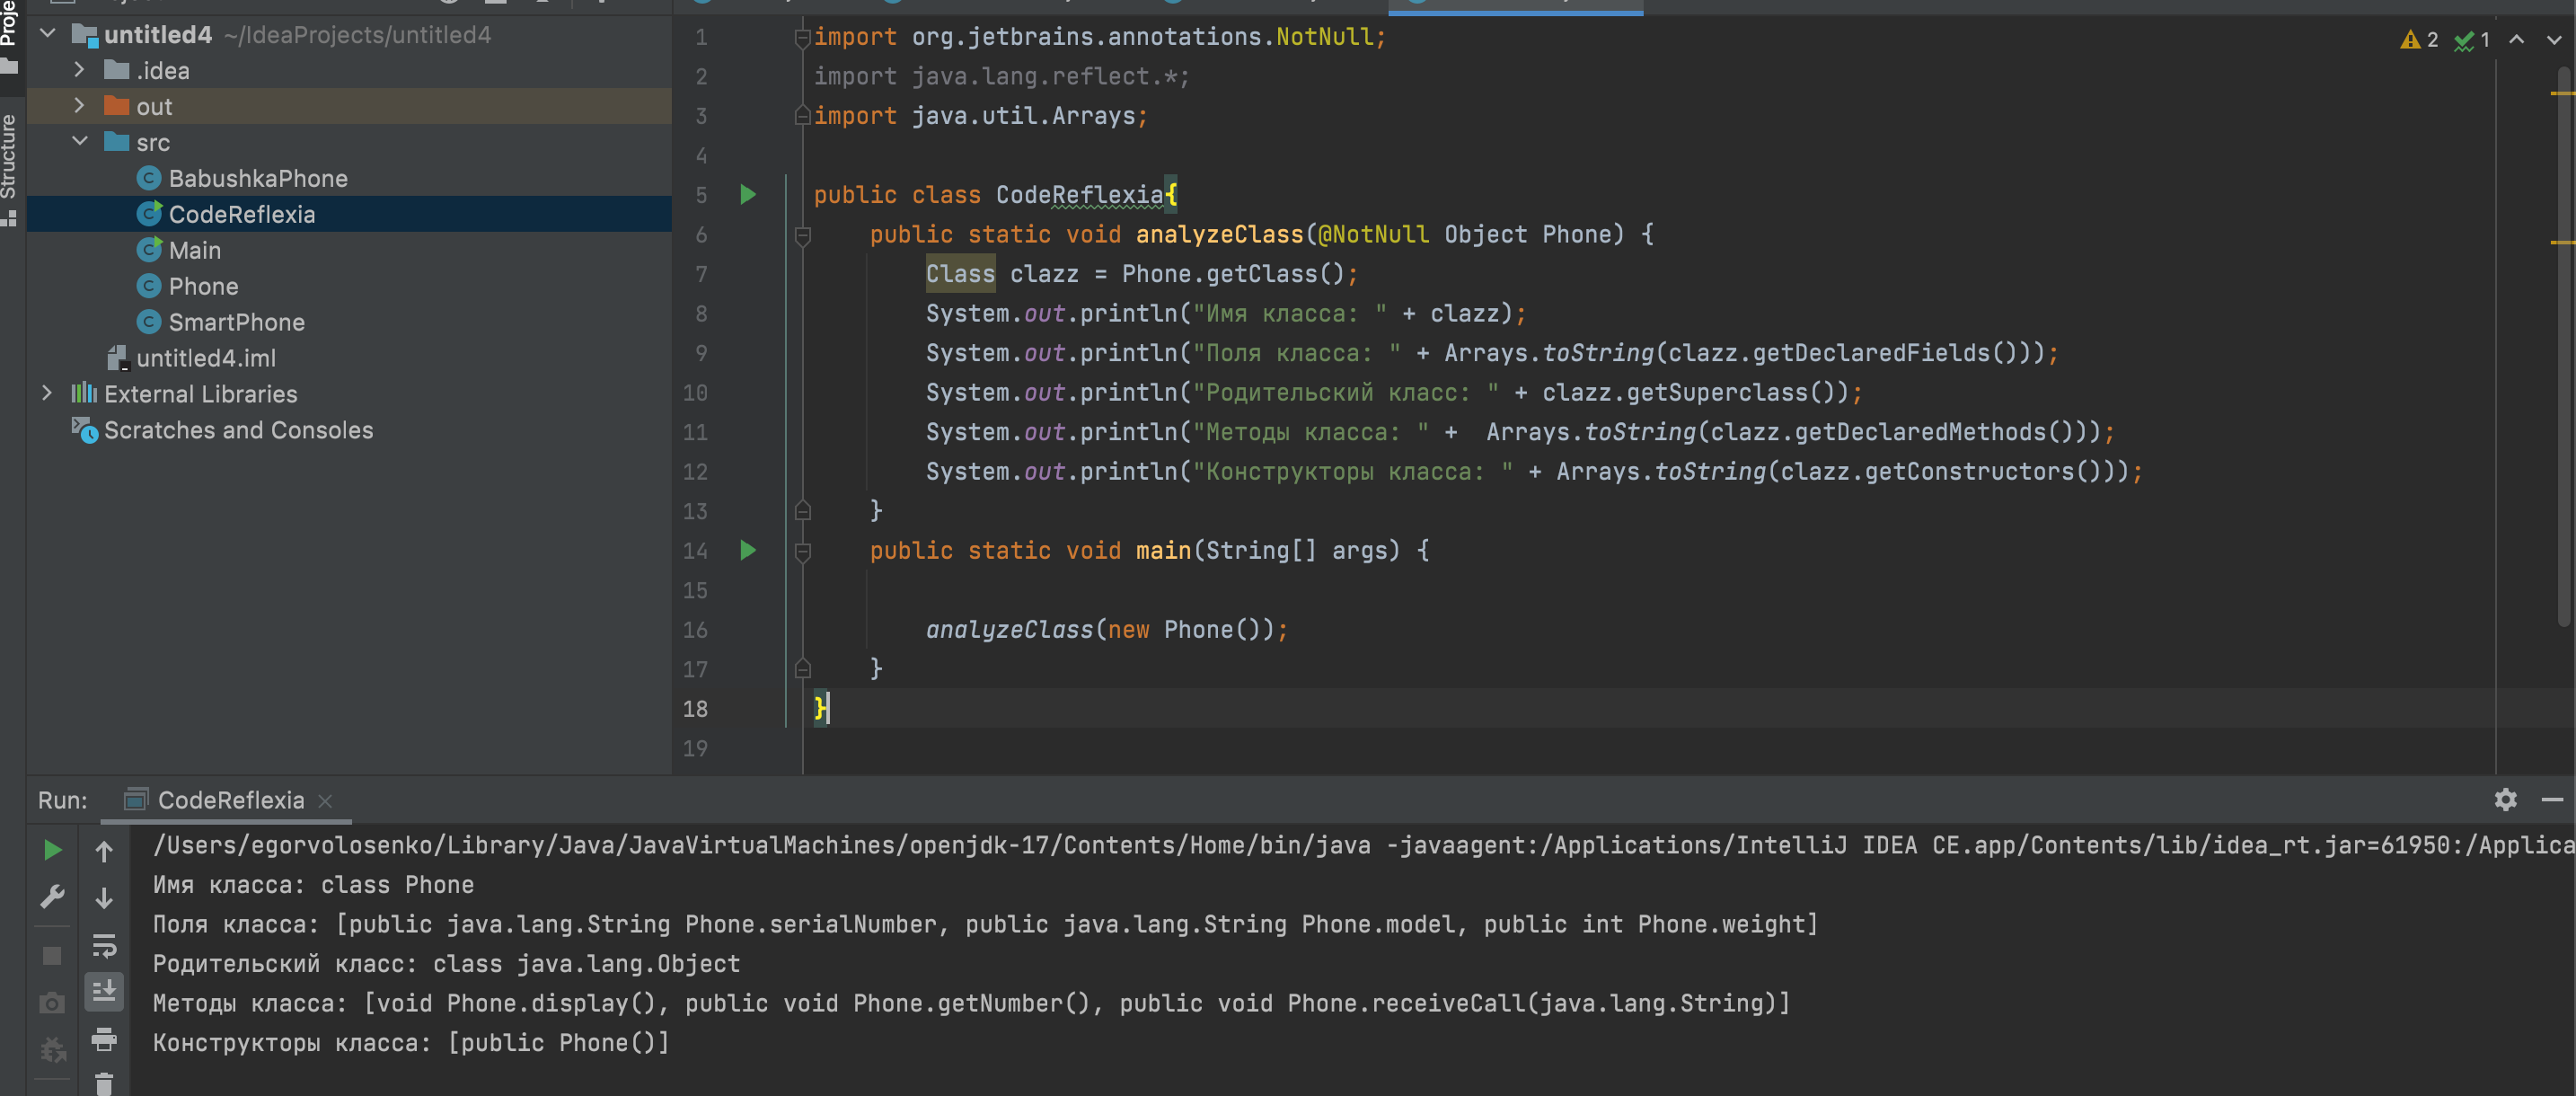Collapse the main method fold marker

click(x=803, y=551)
